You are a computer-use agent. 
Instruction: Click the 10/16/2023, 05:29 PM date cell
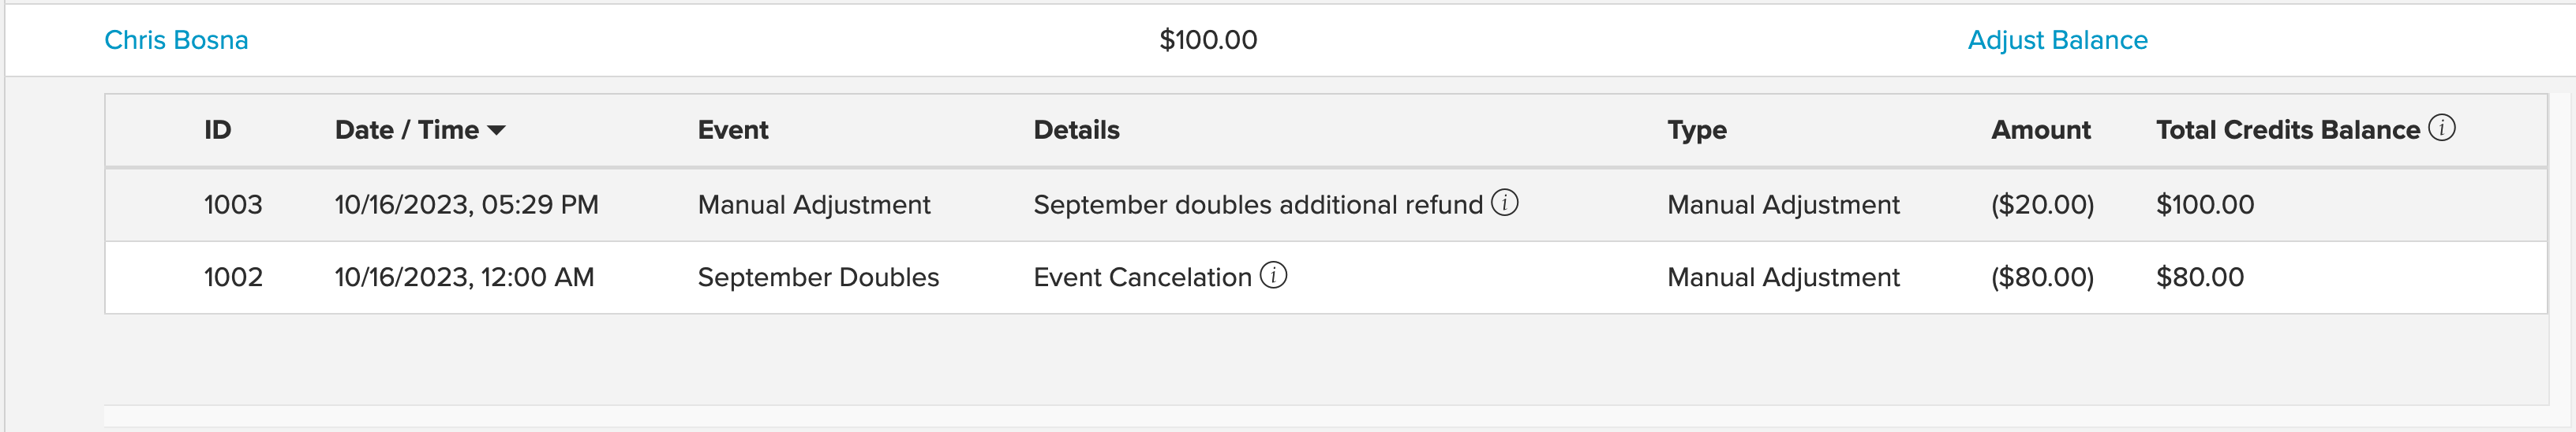466,205
